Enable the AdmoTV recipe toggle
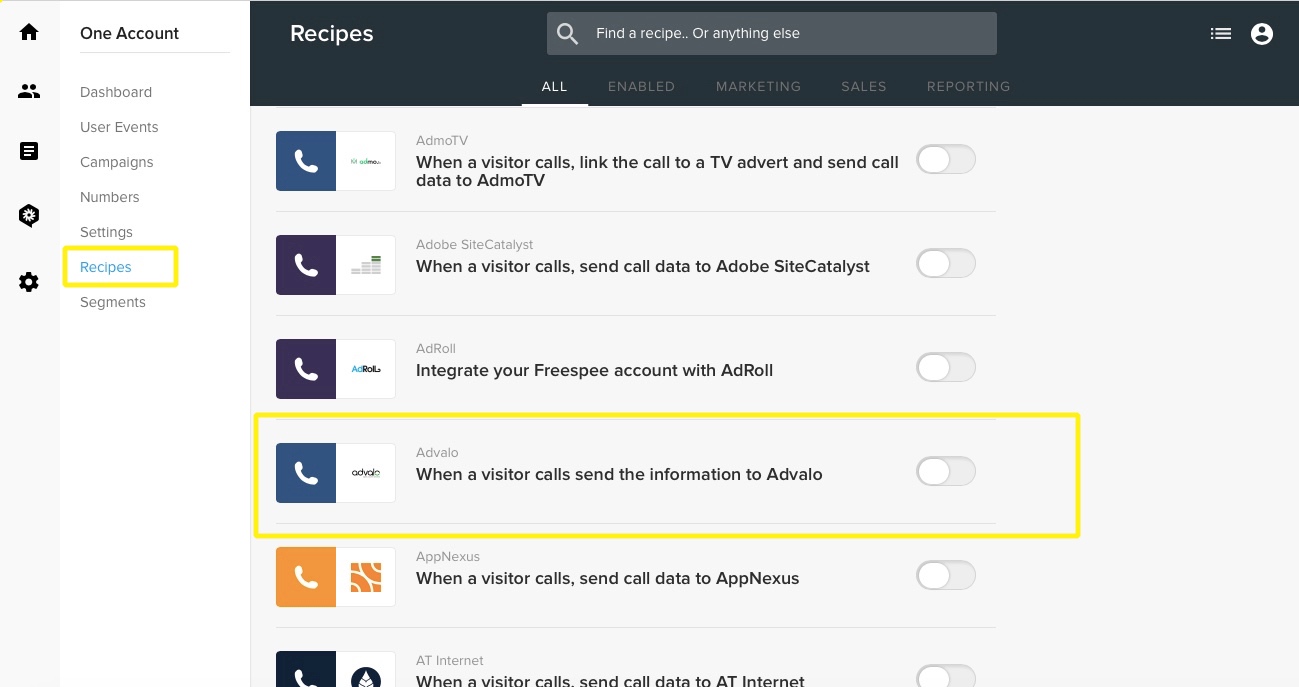1299x687 pixels. pos(945,159)
